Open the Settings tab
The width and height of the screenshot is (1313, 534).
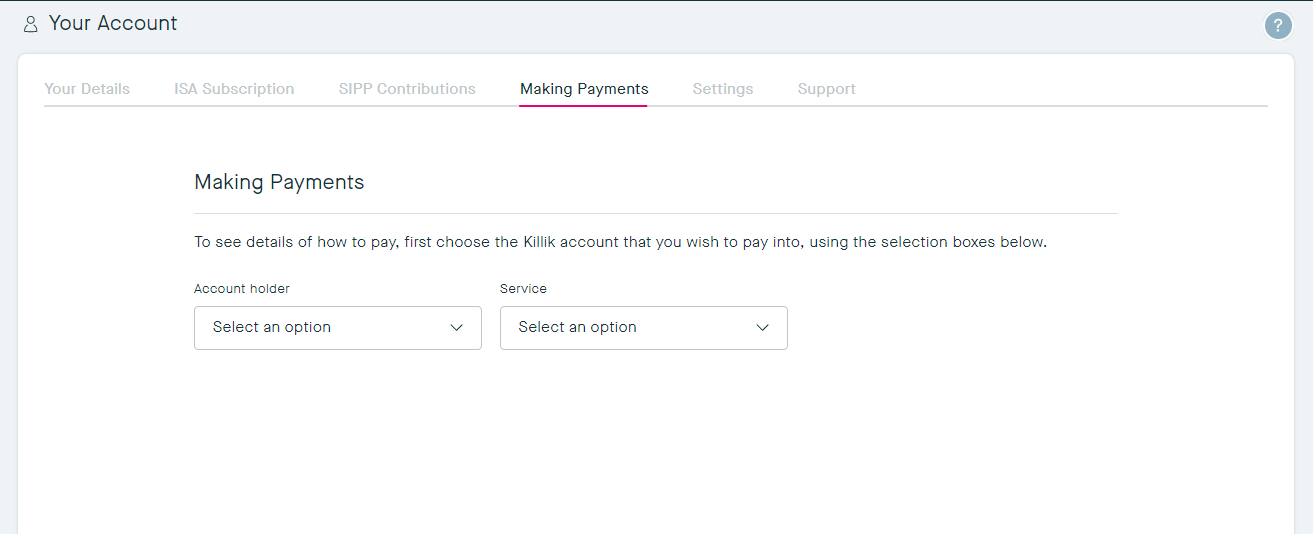(x=722, y=89)
